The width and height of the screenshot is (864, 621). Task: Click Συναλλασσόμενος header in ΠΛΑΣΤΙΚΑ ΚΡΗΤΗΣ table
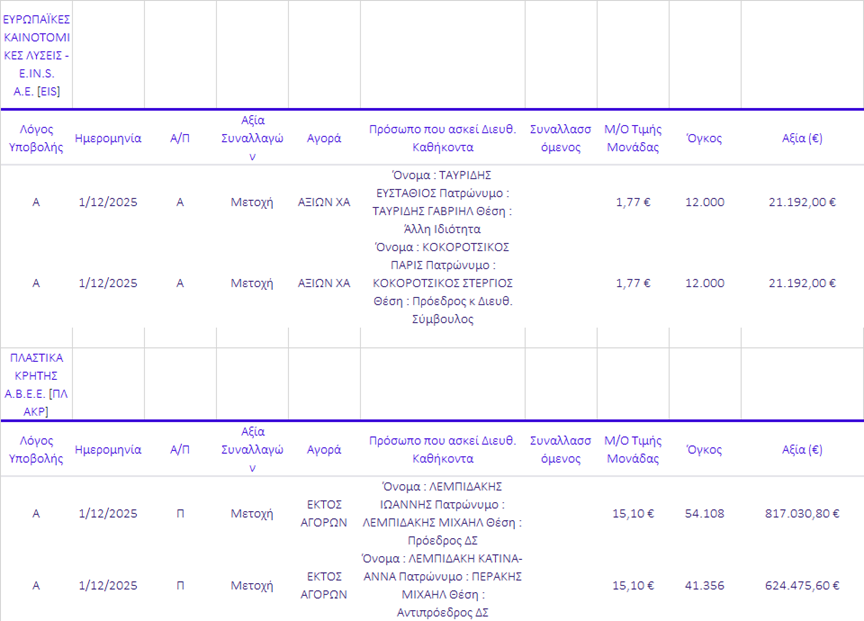(560, 450)
